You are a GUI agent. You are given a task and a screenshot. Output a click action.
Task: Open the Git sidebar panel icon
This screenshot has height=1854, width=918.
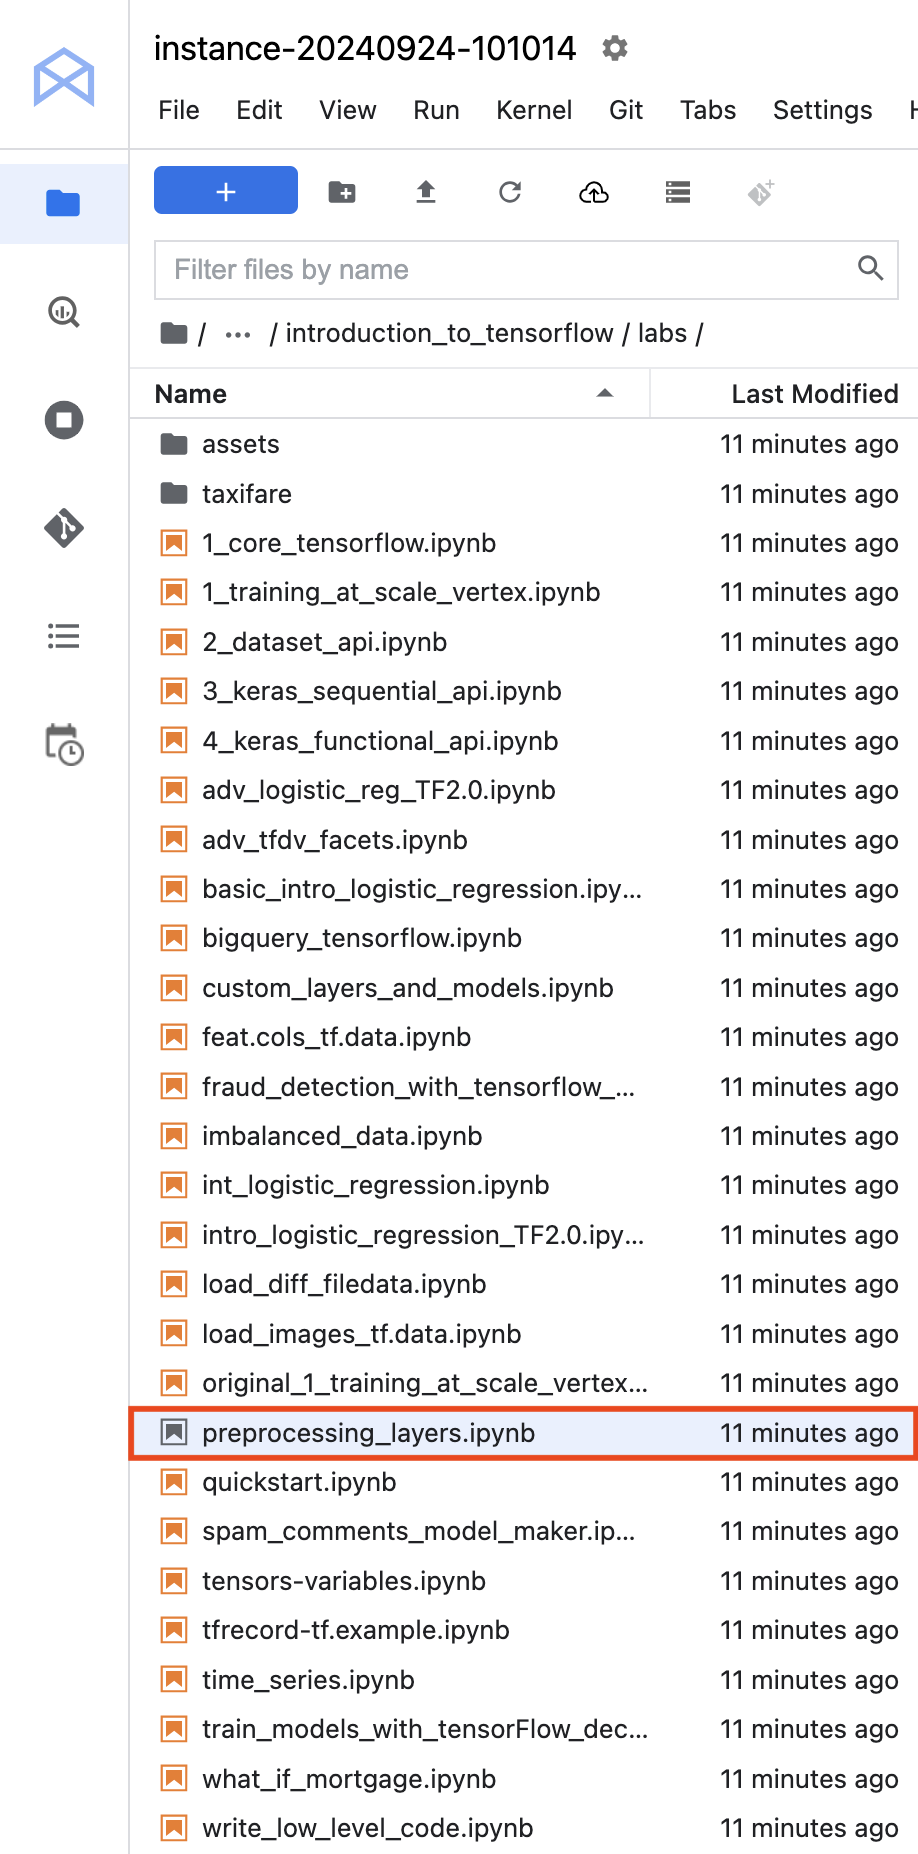tap(64, 528)
